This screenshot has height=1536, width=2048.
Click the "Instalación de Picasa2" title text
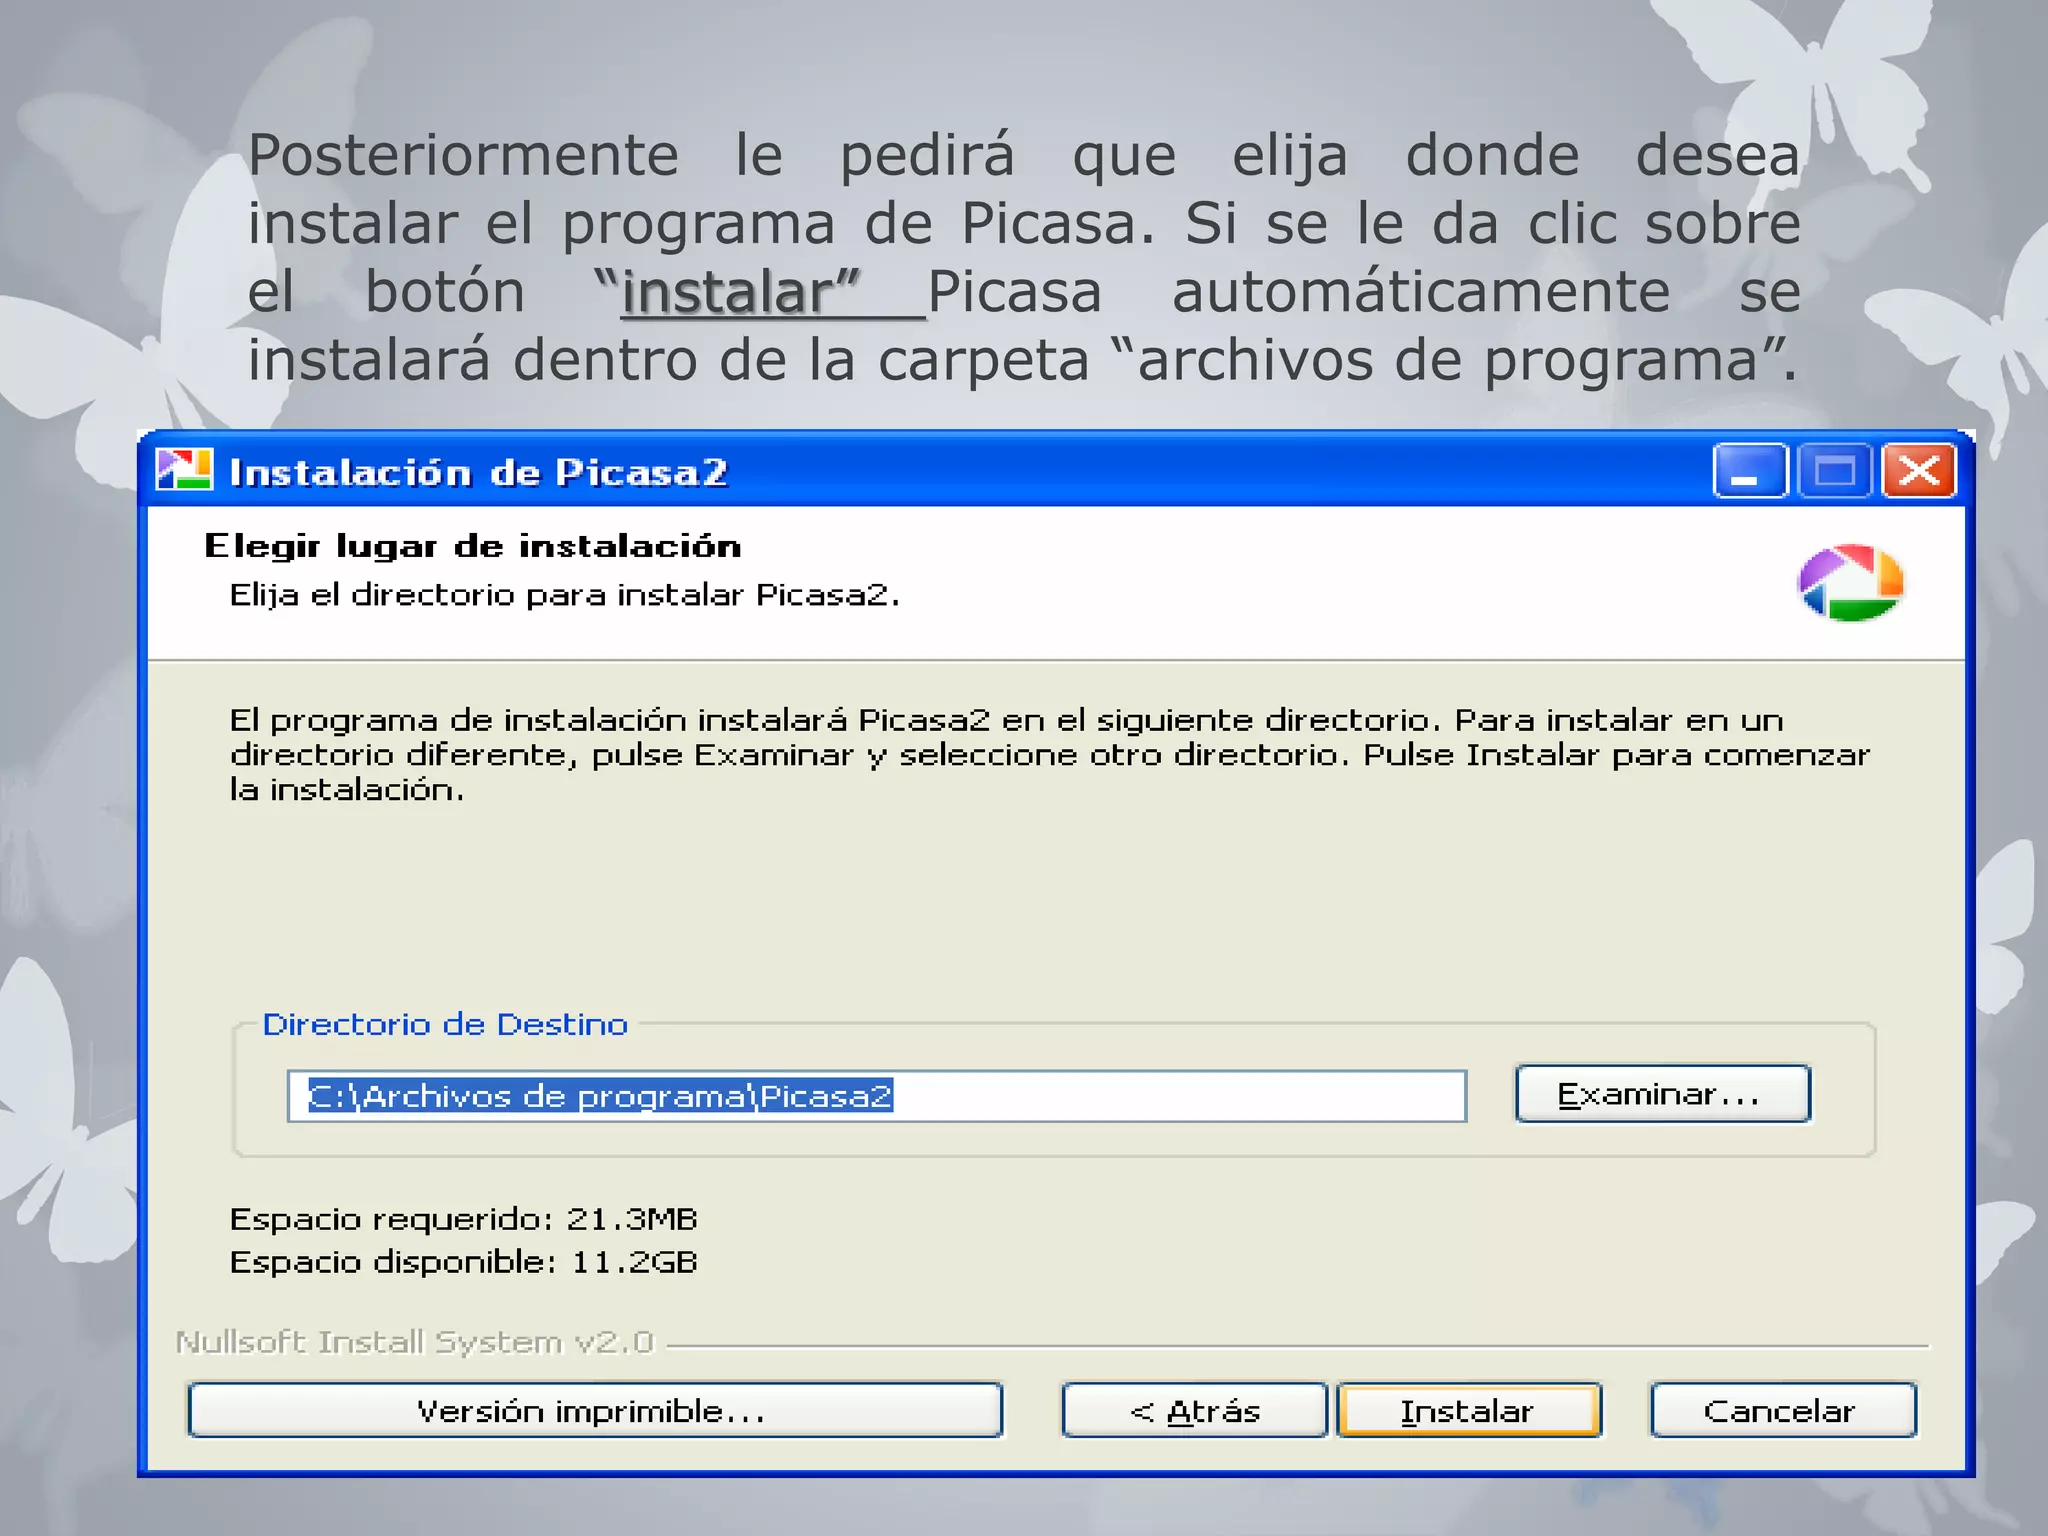[x=479, y=472]
